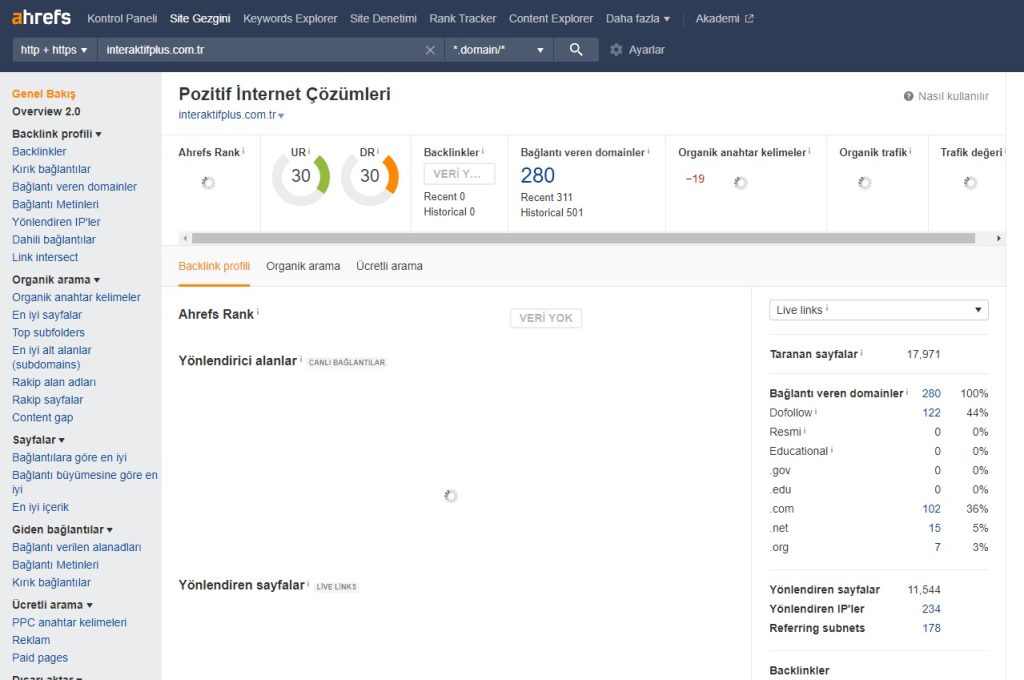Open Bağlantı verilen alanadları in sidebar

[x=76, y=547]
